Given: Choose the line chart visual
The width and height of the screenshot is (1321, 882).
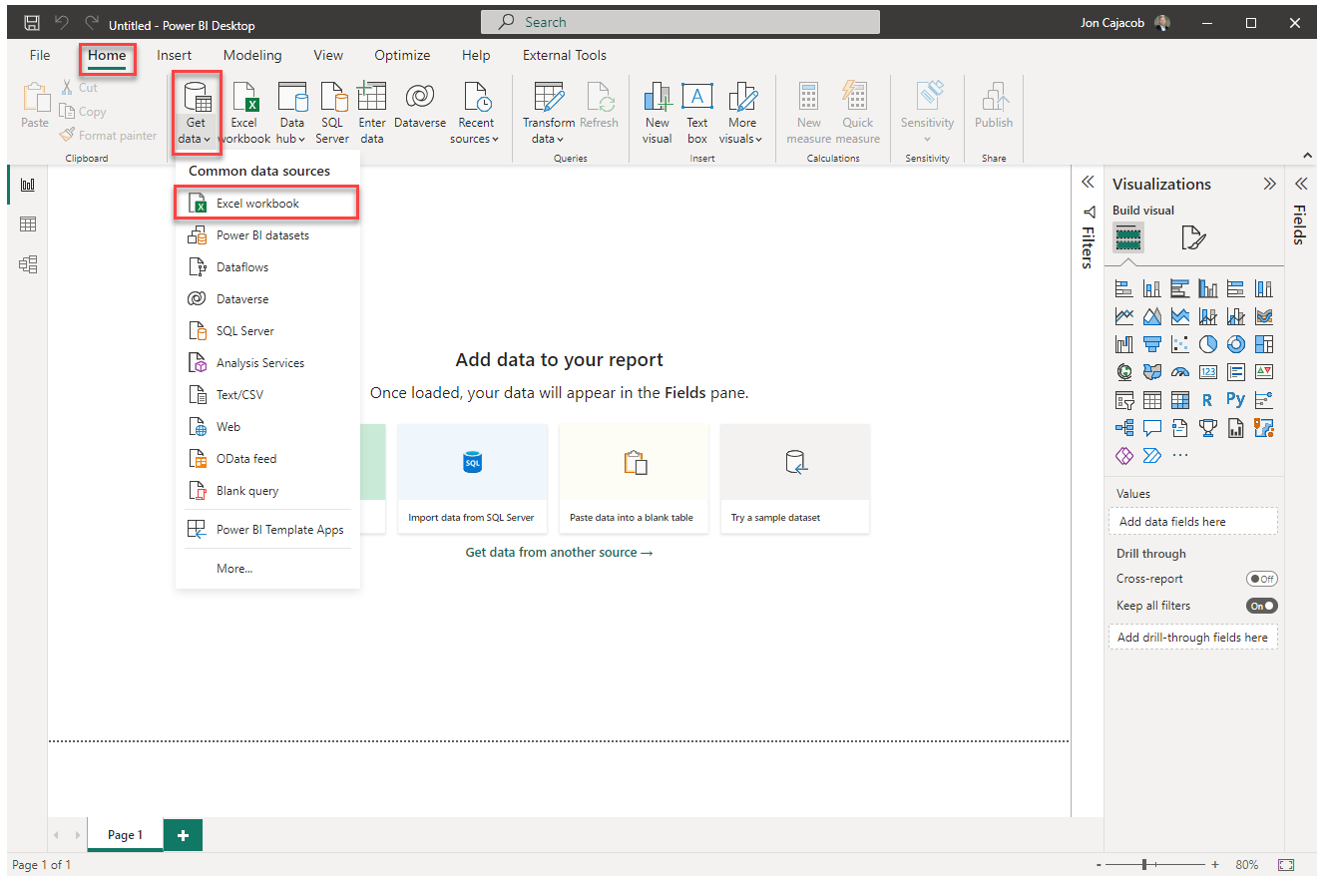Looking at the screenshot, I should (1124, 317).
